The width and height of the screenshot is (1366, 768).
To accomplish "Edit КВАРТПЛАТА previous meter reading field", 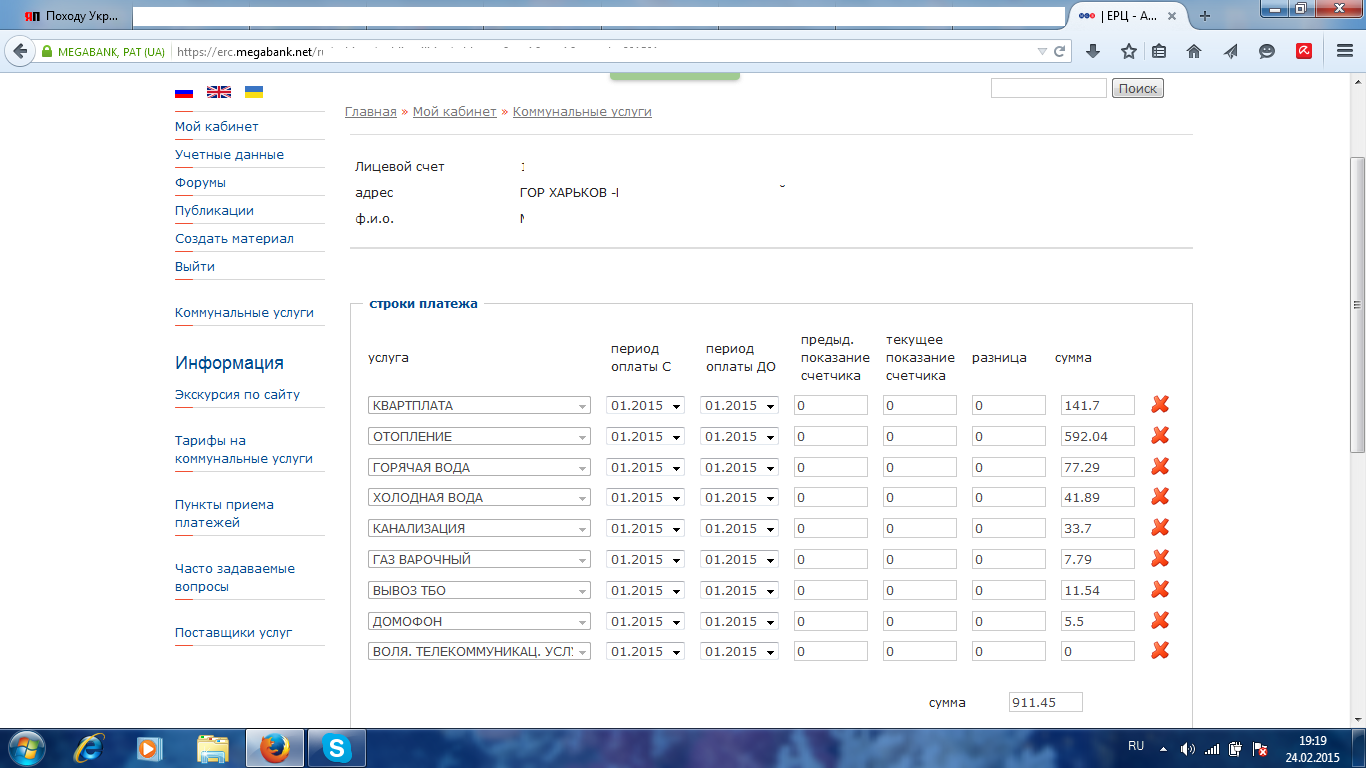I will pyautogui.click(x=831, y=406).
